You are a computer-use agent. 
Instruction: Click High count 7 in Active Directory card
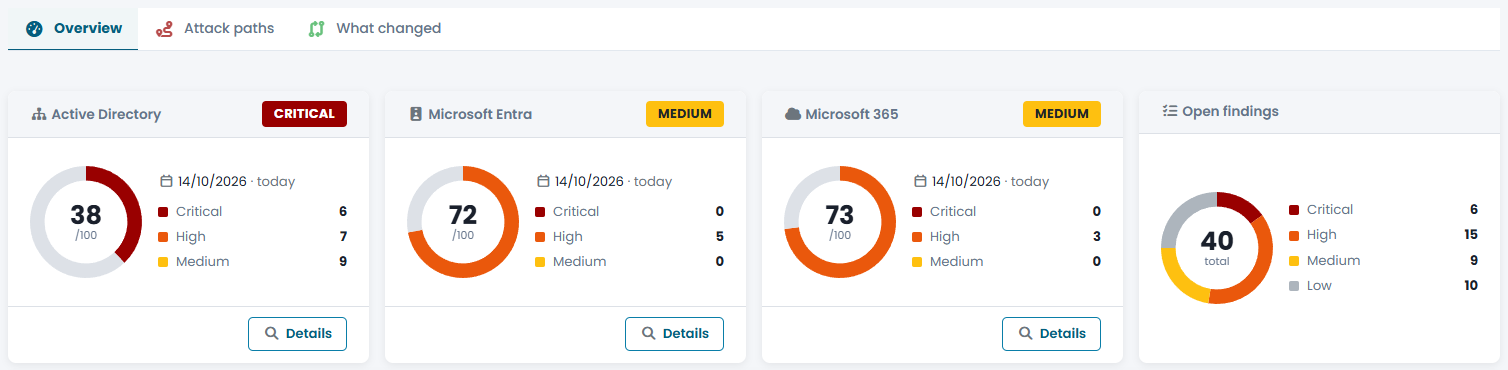point(342,237)
